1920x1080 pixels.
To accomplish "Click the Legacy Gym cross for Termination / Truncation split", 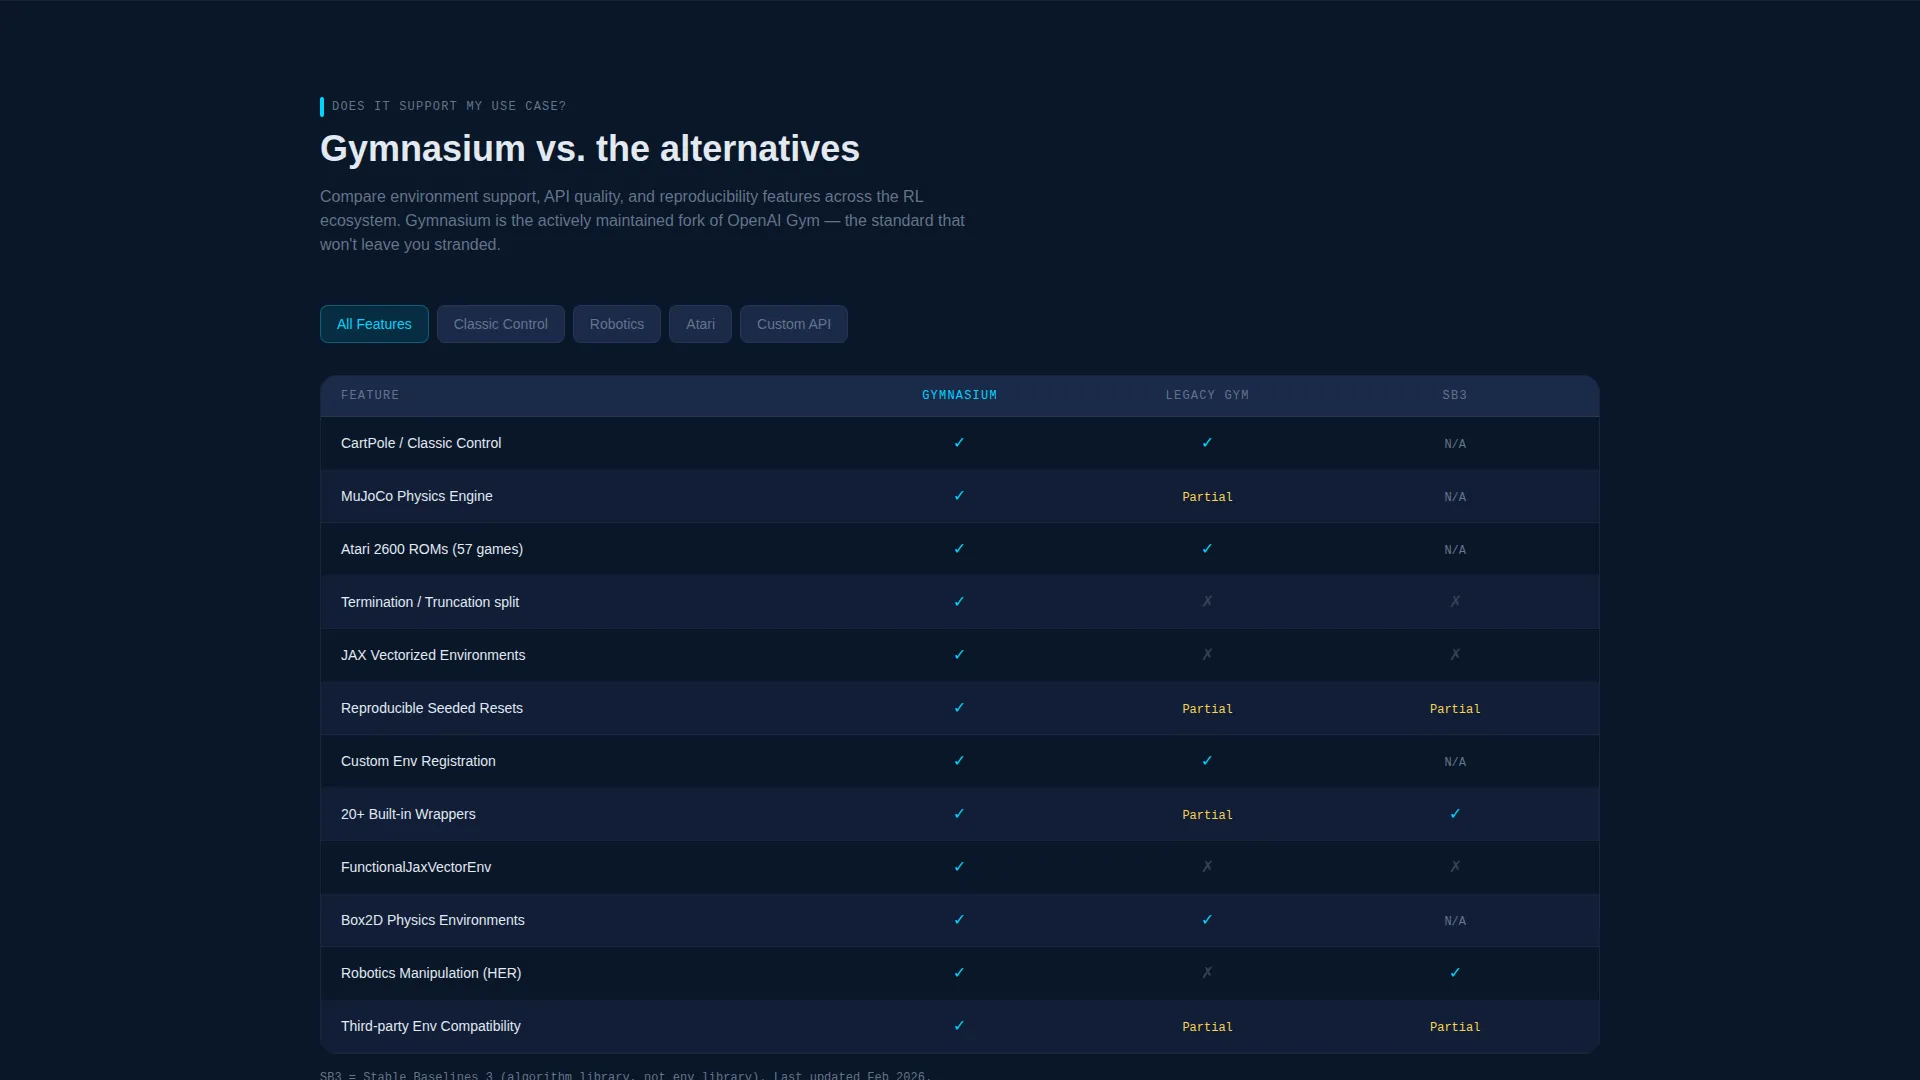I will point(1207,602).
